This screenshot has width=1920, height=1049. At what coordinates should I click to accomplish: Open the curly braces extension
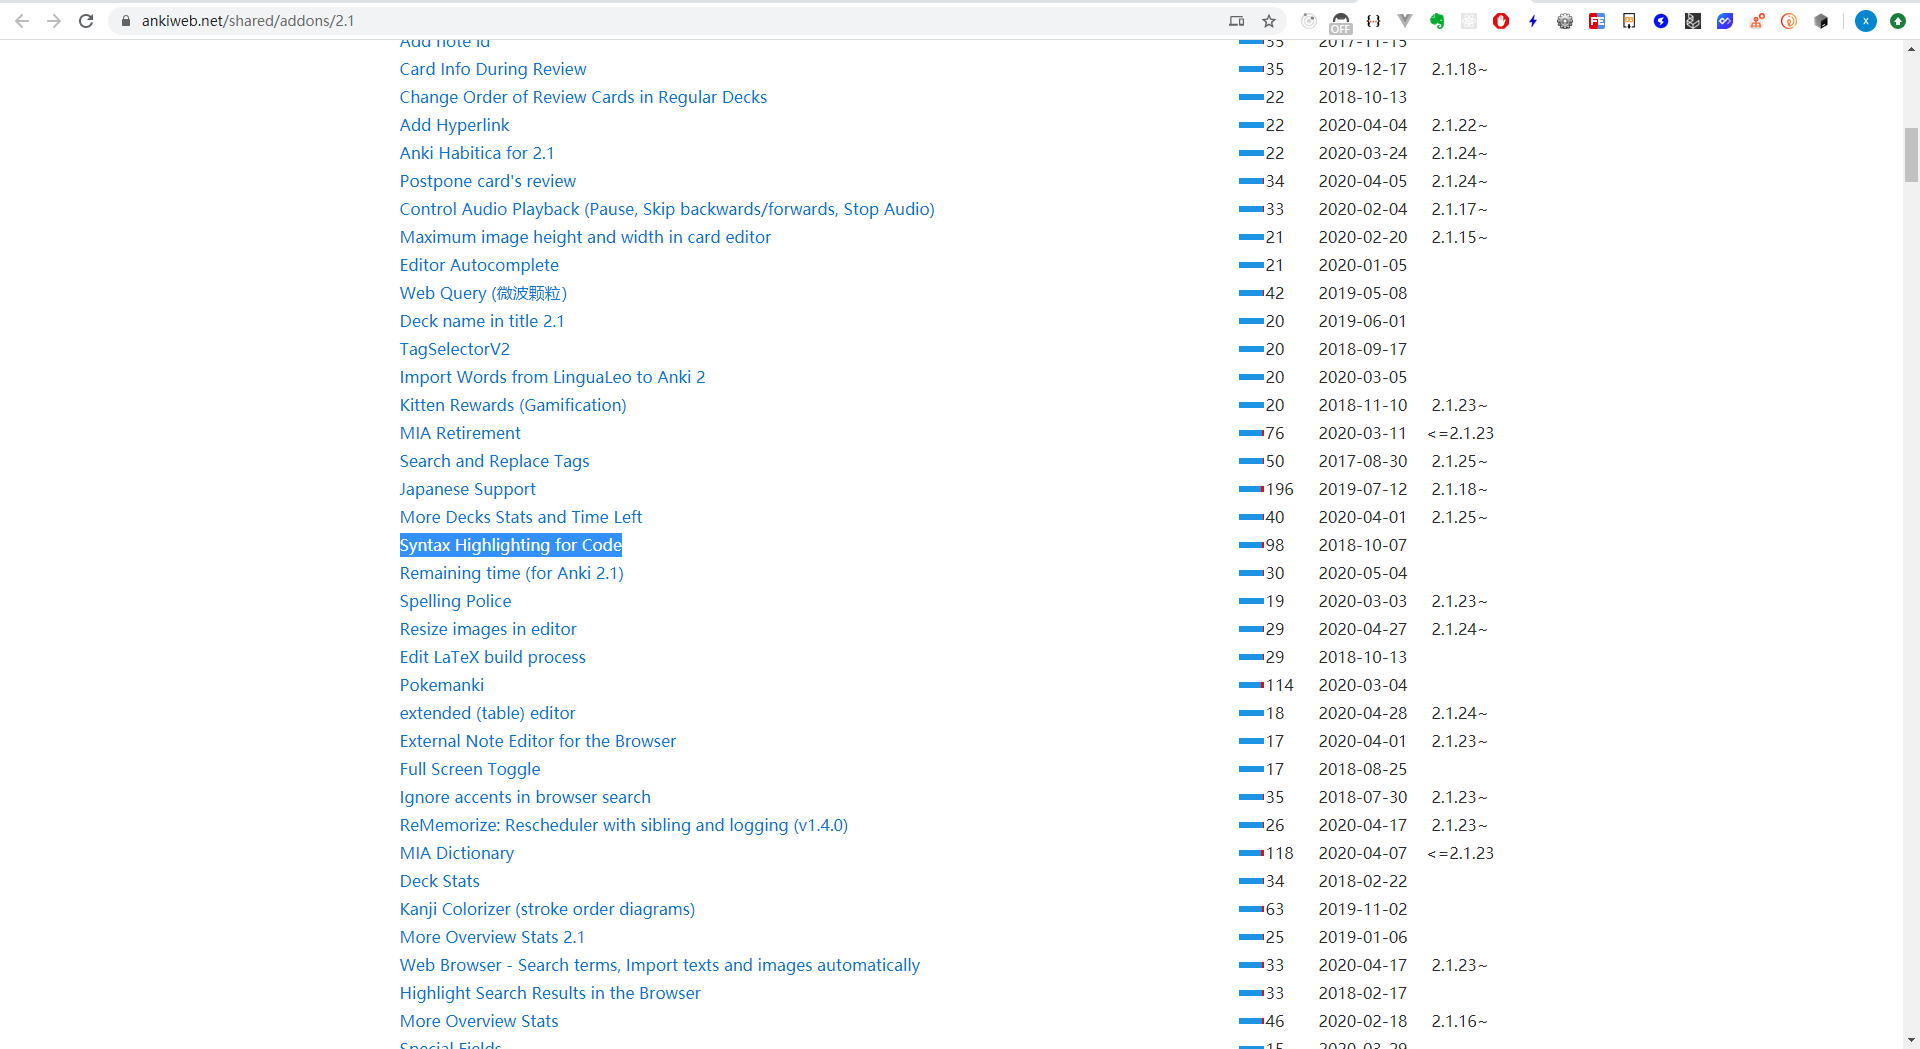point(1373,21)
